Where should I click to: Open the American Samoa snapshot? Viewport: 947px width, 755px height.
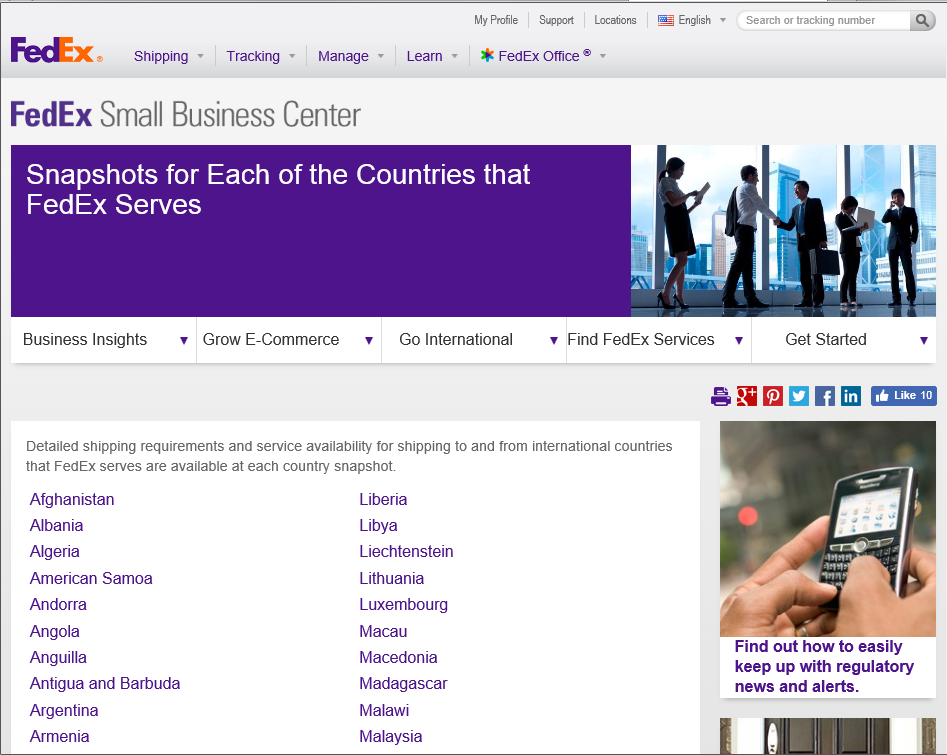pyautogui.click(x=91, y=579)
